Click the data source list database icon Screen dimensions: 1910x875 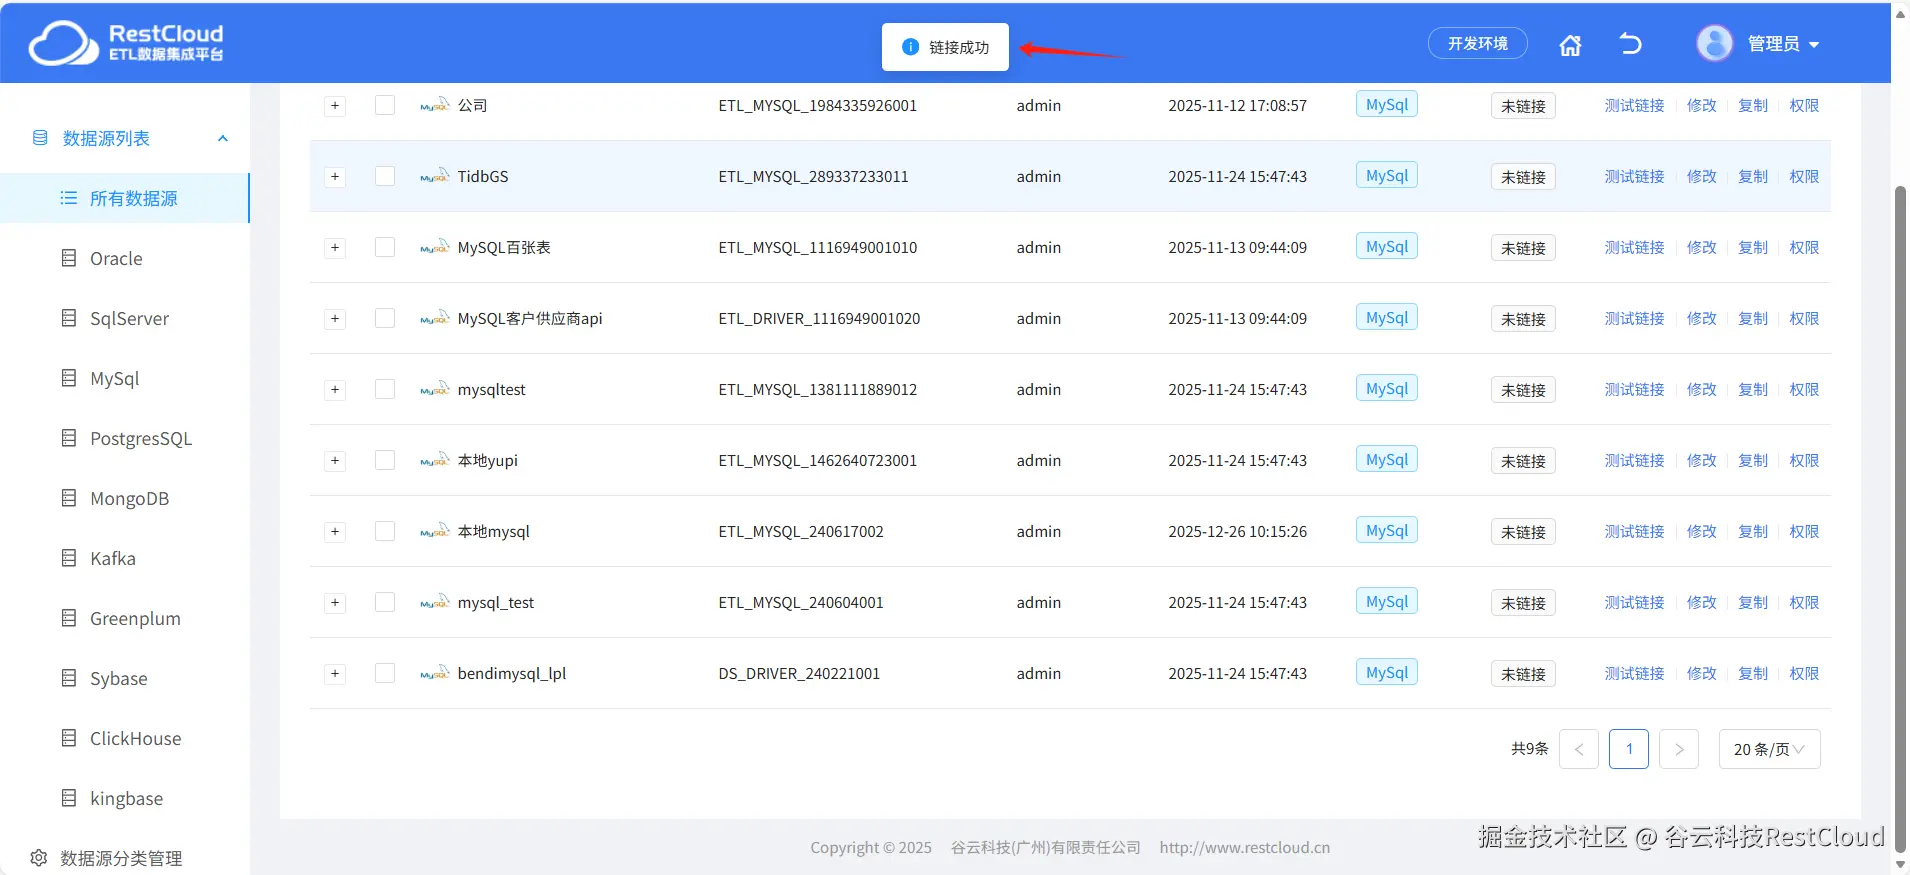[x=40, y=138]
